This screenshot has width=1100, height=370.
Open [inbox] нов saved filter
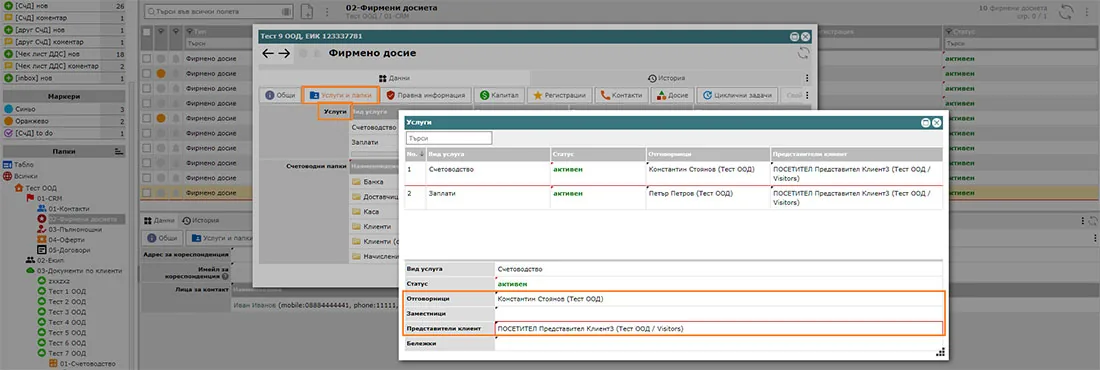[65, 78]
